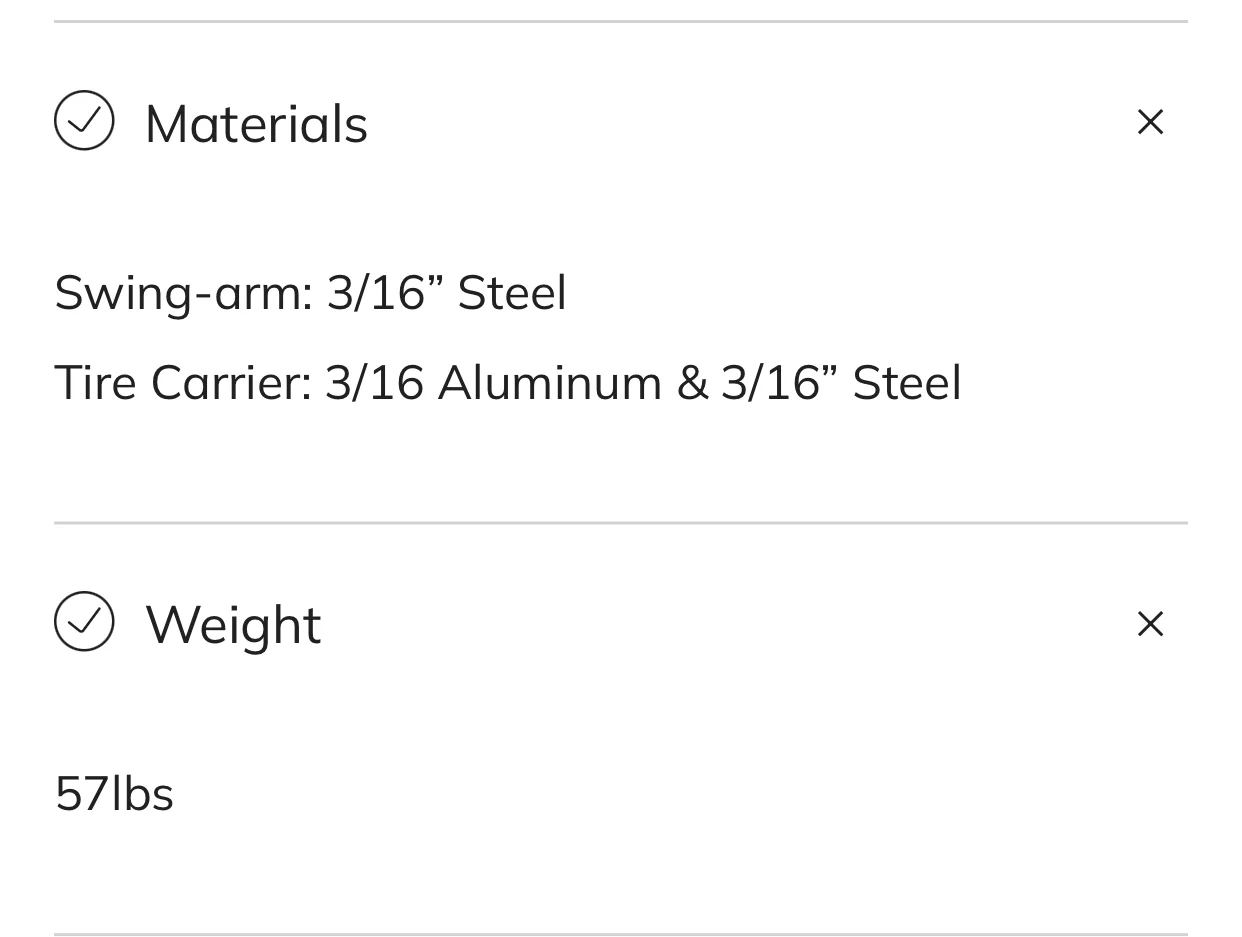The width and height of the screenshot is (1242, 937).
Task: Click the Tire Carrier materials line
Action: tap(508, 382)
